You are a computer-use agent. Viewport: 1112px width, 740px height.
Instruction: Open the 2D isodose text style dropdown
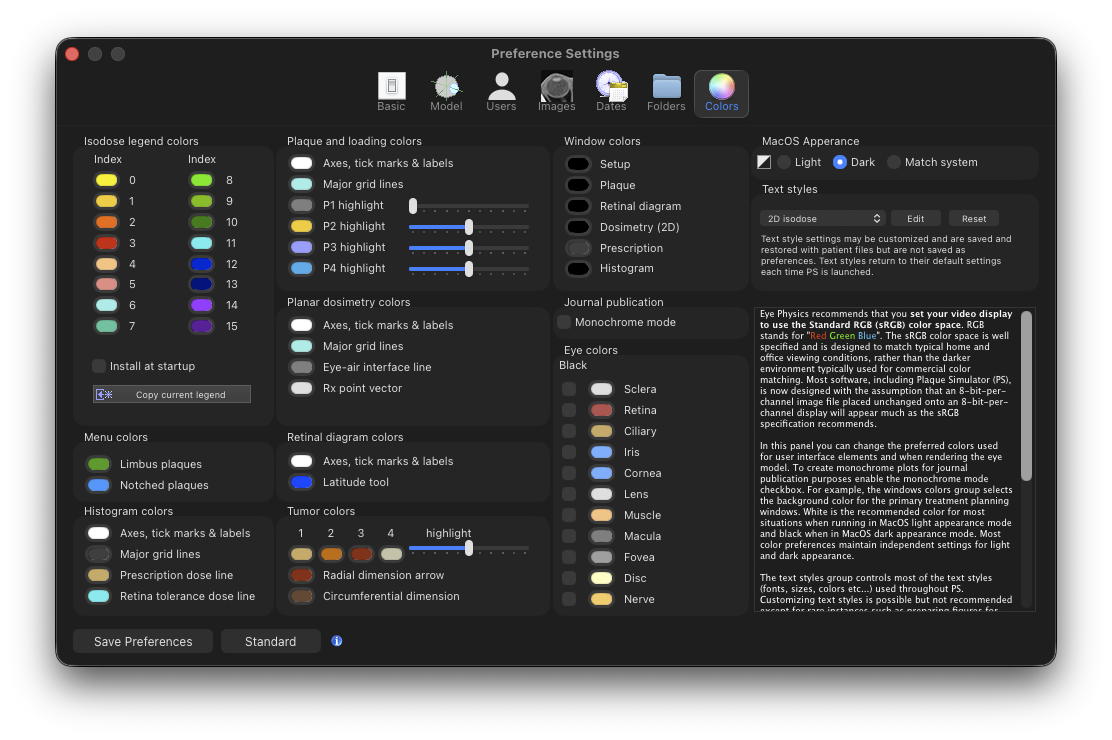821,218
